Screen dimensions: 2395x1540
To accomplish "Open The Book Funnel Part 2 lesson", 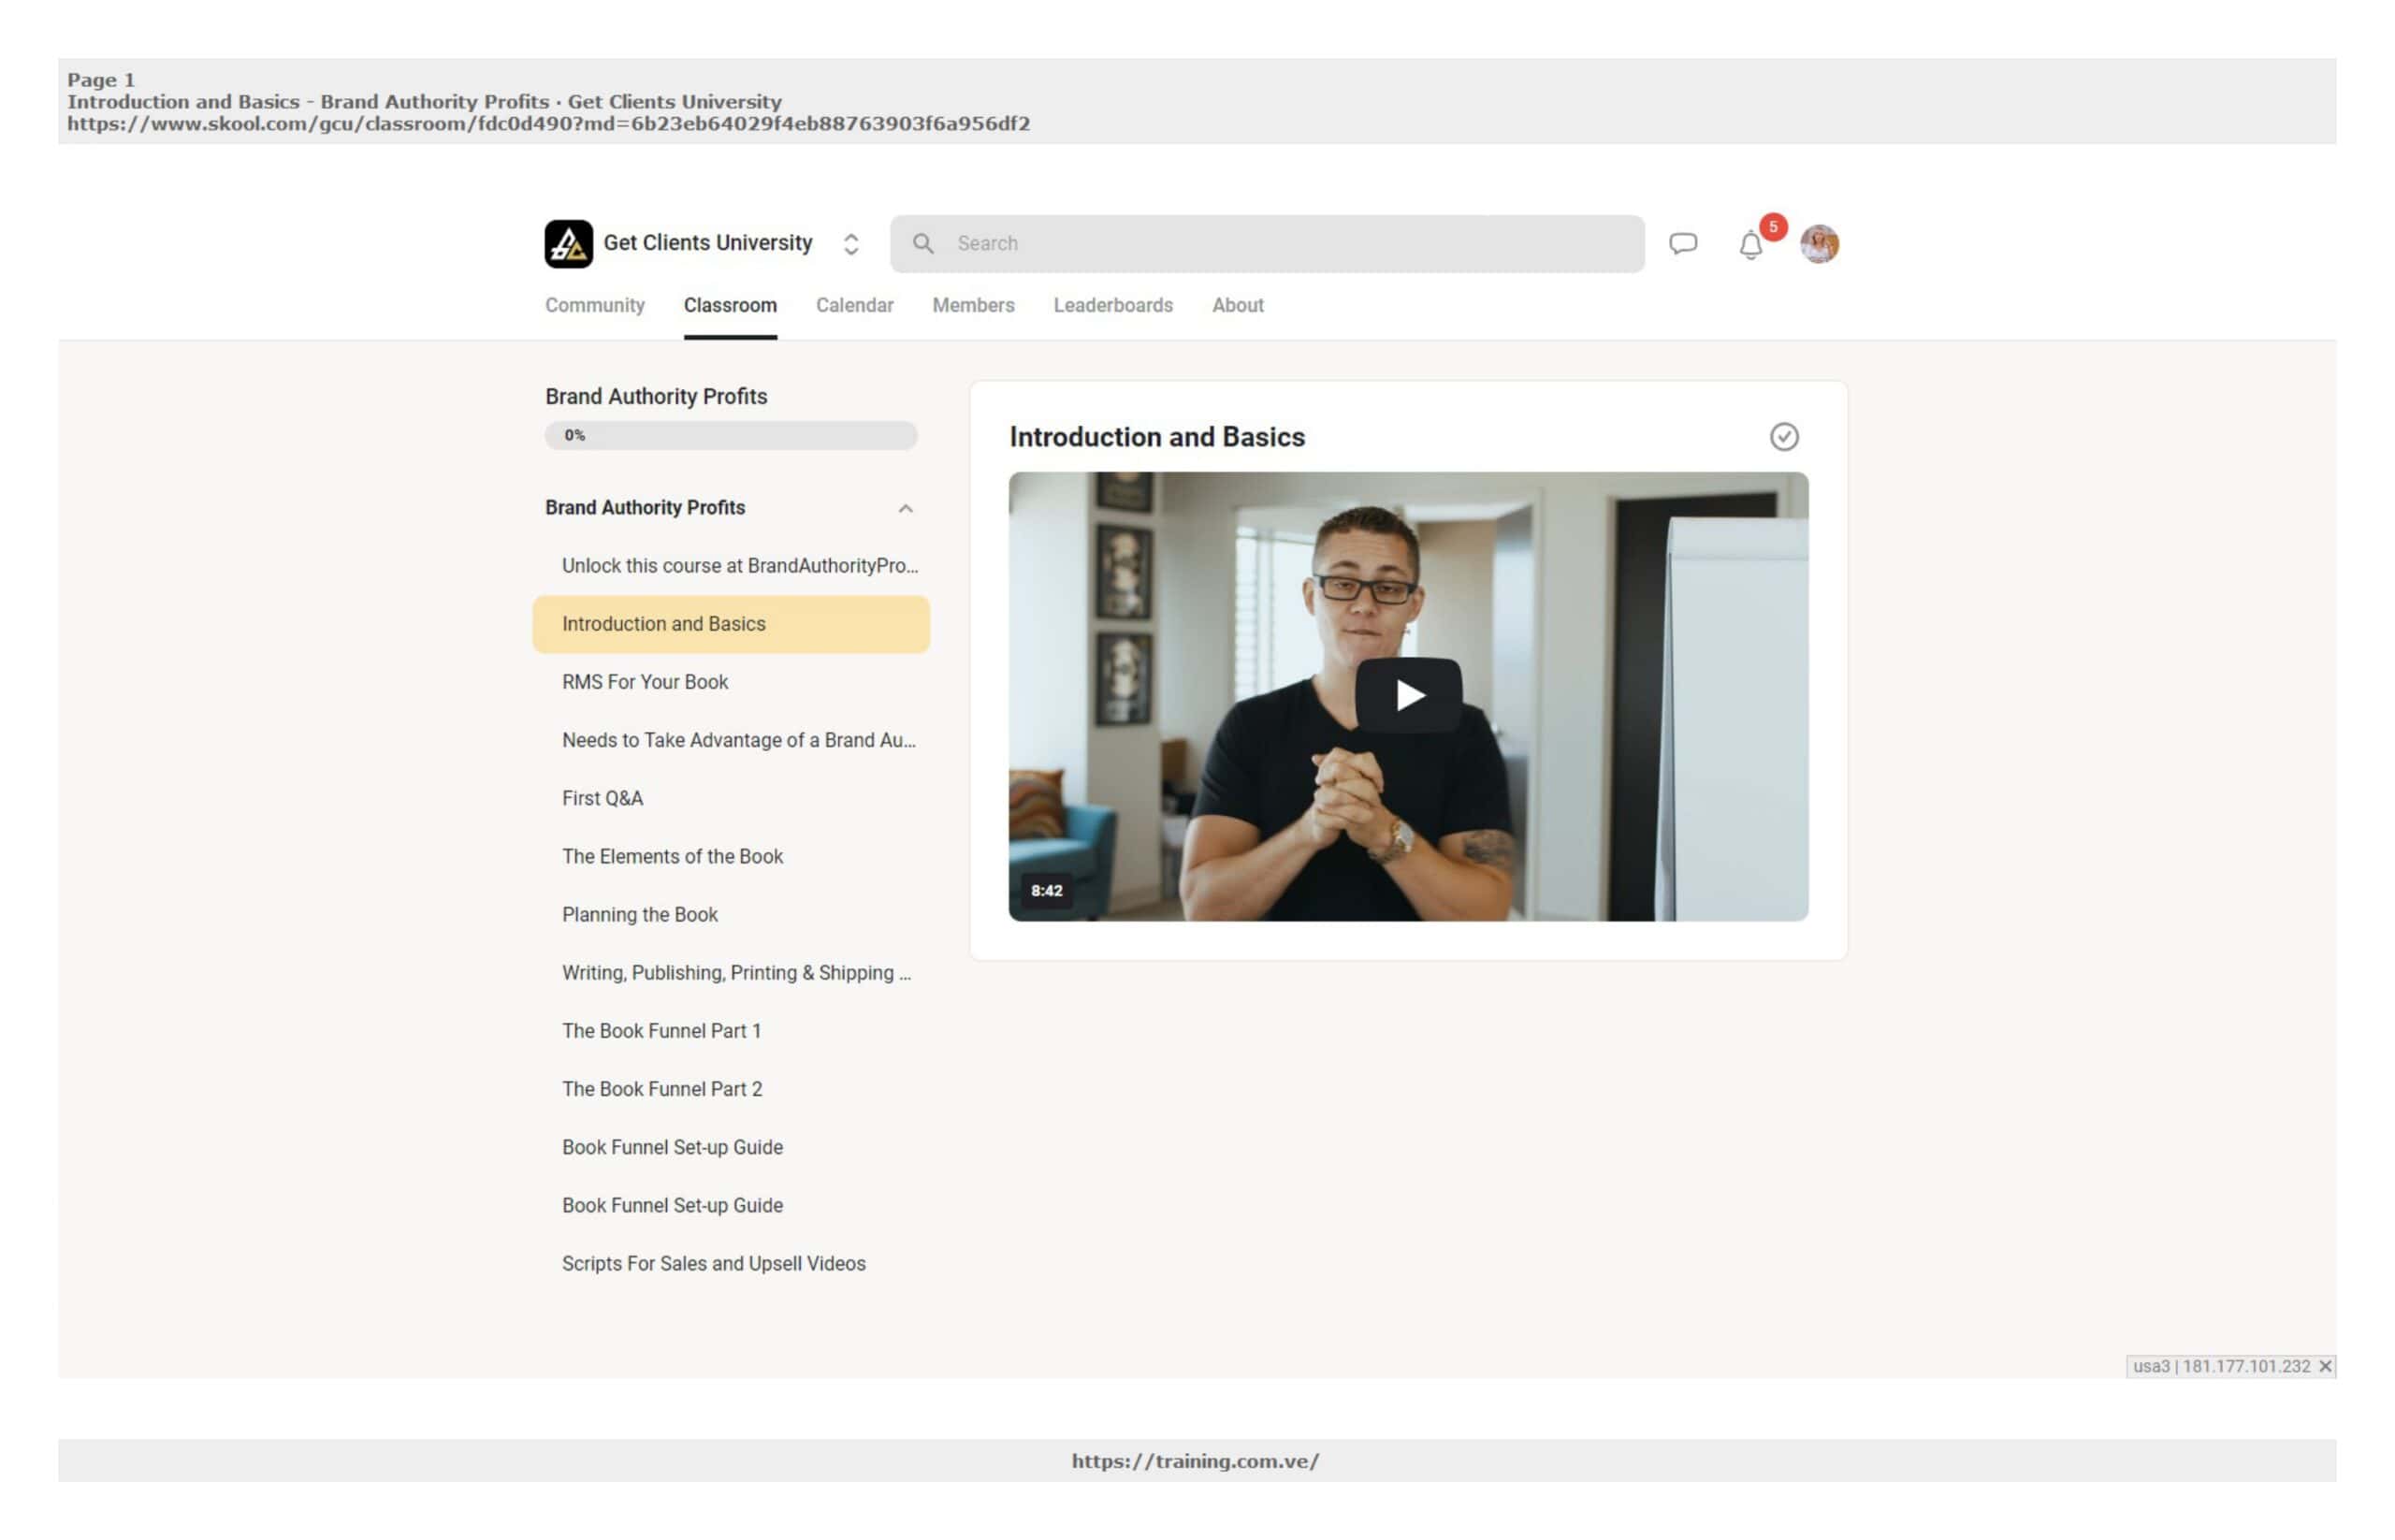I will (661, 1089).
